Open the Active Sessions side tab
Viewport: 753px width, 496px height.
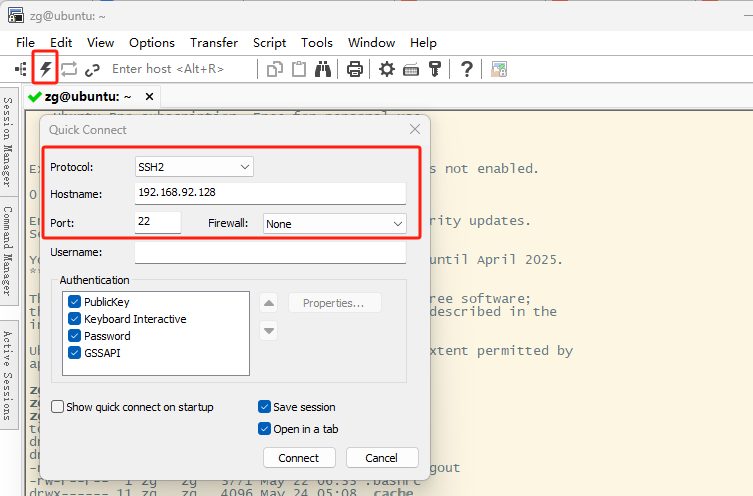(8, 375)
